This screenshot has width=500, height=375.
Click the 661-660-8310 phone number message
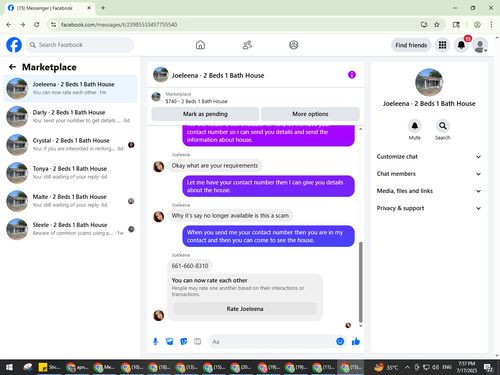190,266
